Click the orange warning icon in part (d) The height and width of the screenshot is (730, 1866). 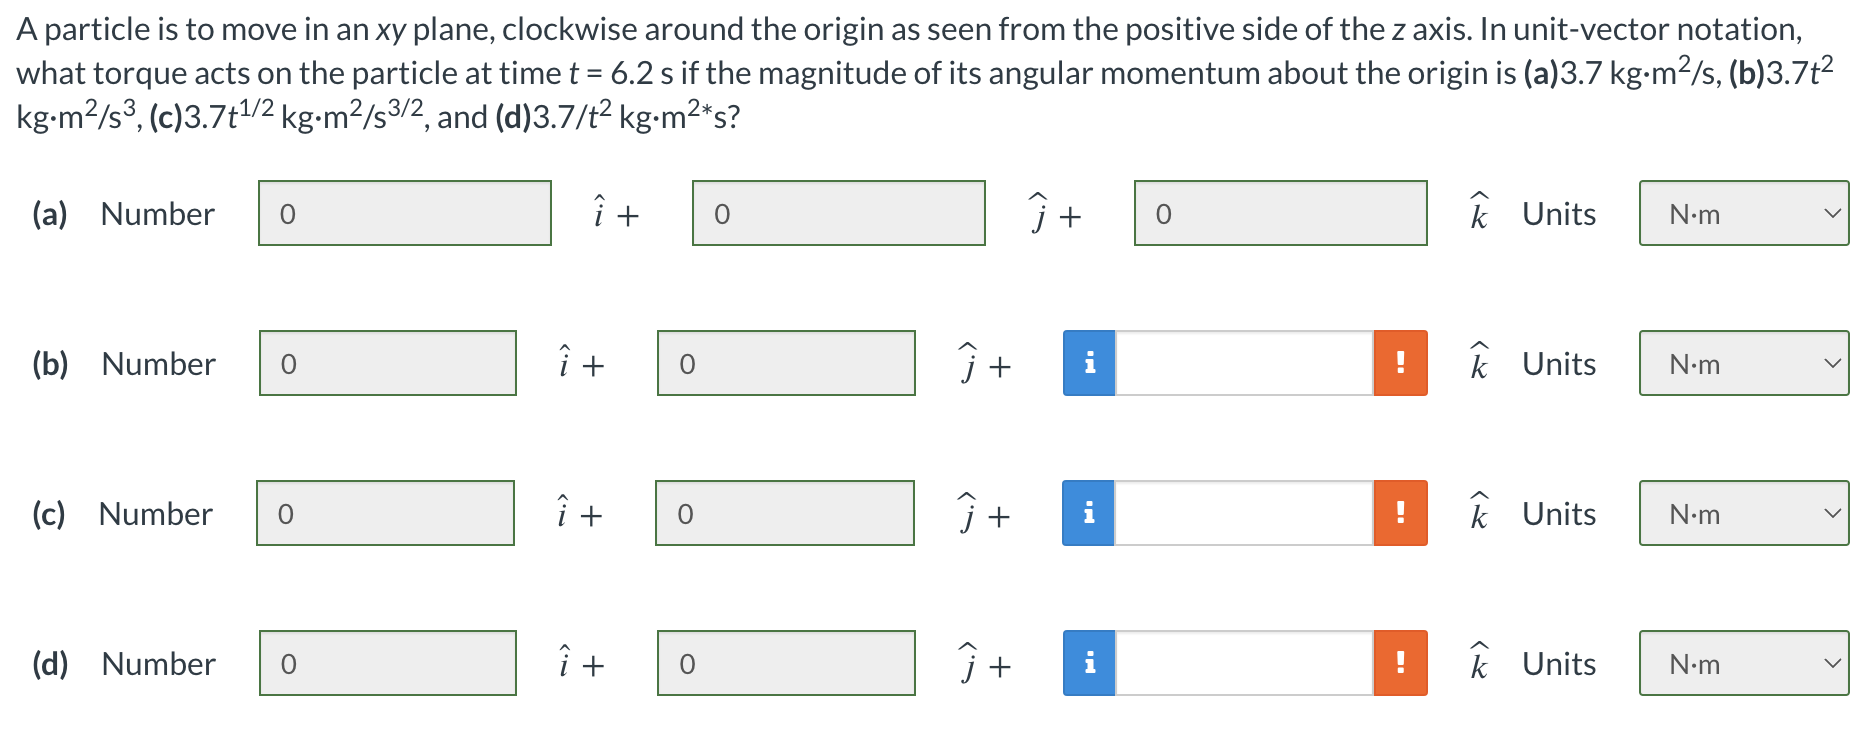tap(1400, 662)
